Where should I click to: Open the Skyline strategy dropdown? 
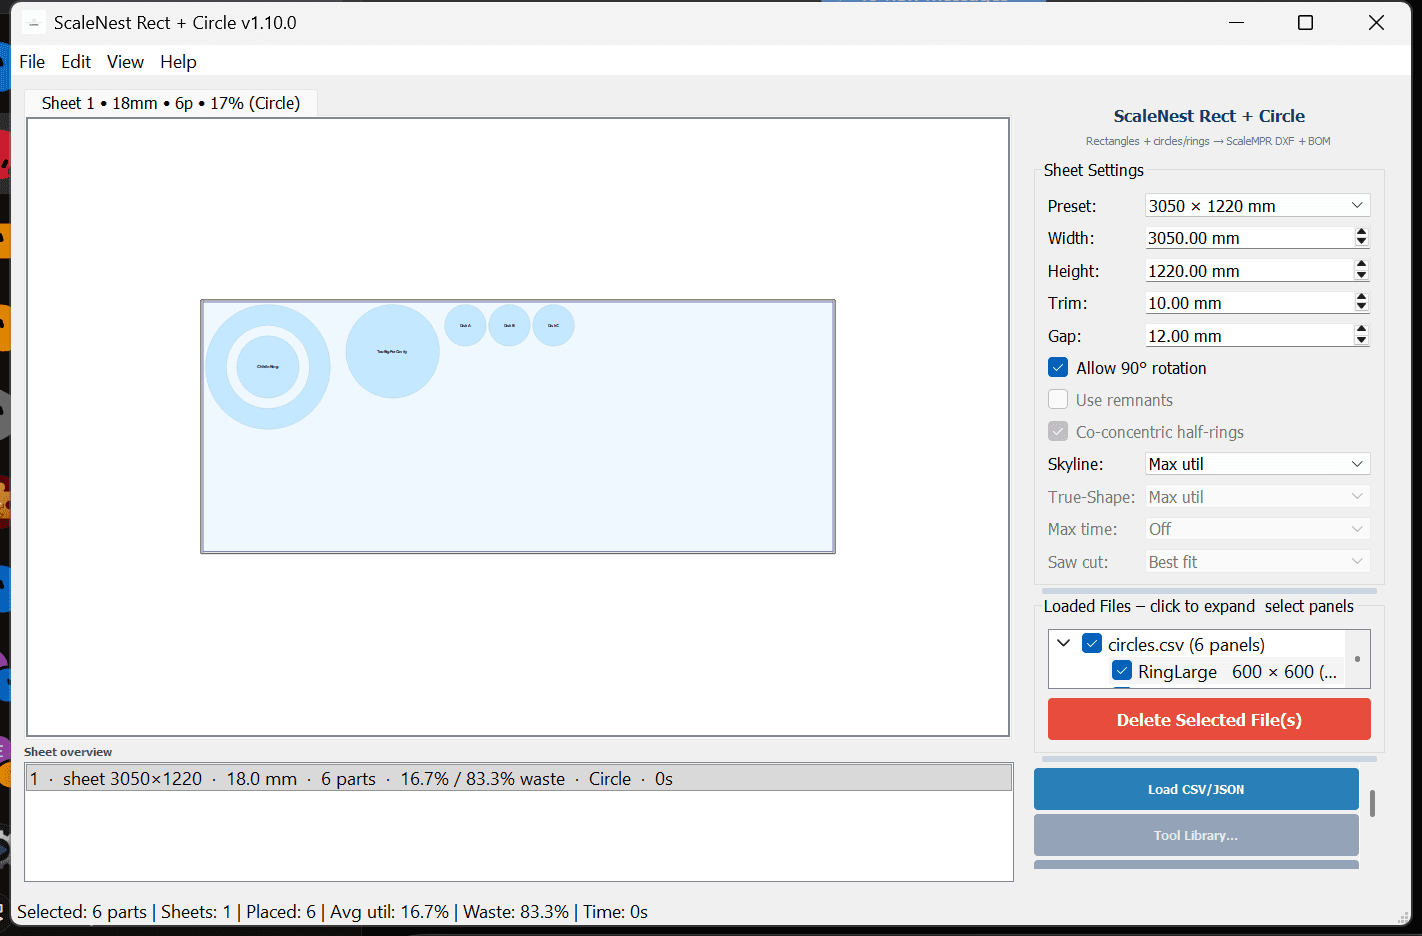[1257, 464]
